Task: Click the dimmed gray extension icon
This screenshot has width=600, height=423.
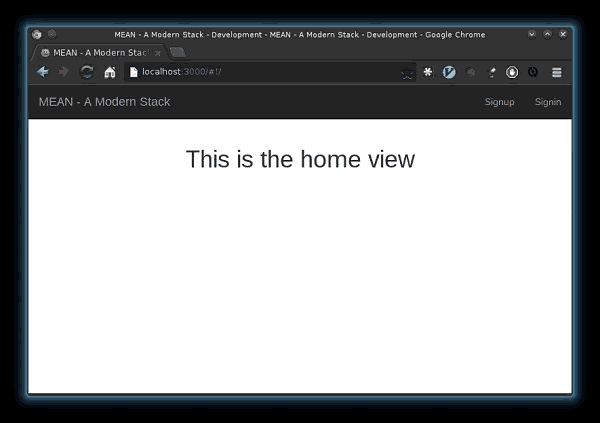Action: click(471, 72)
